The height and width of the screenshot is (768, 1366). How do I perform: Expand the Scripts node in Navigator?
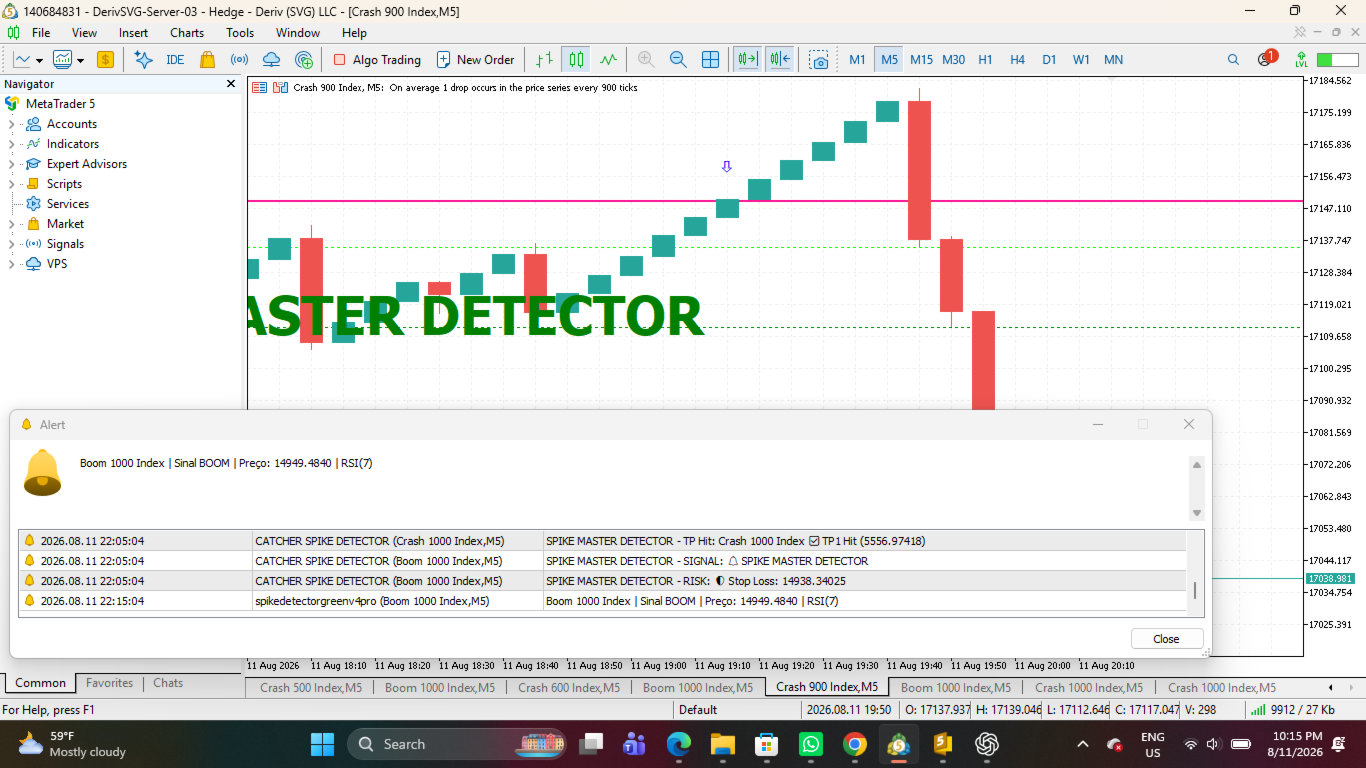point(12,184)
